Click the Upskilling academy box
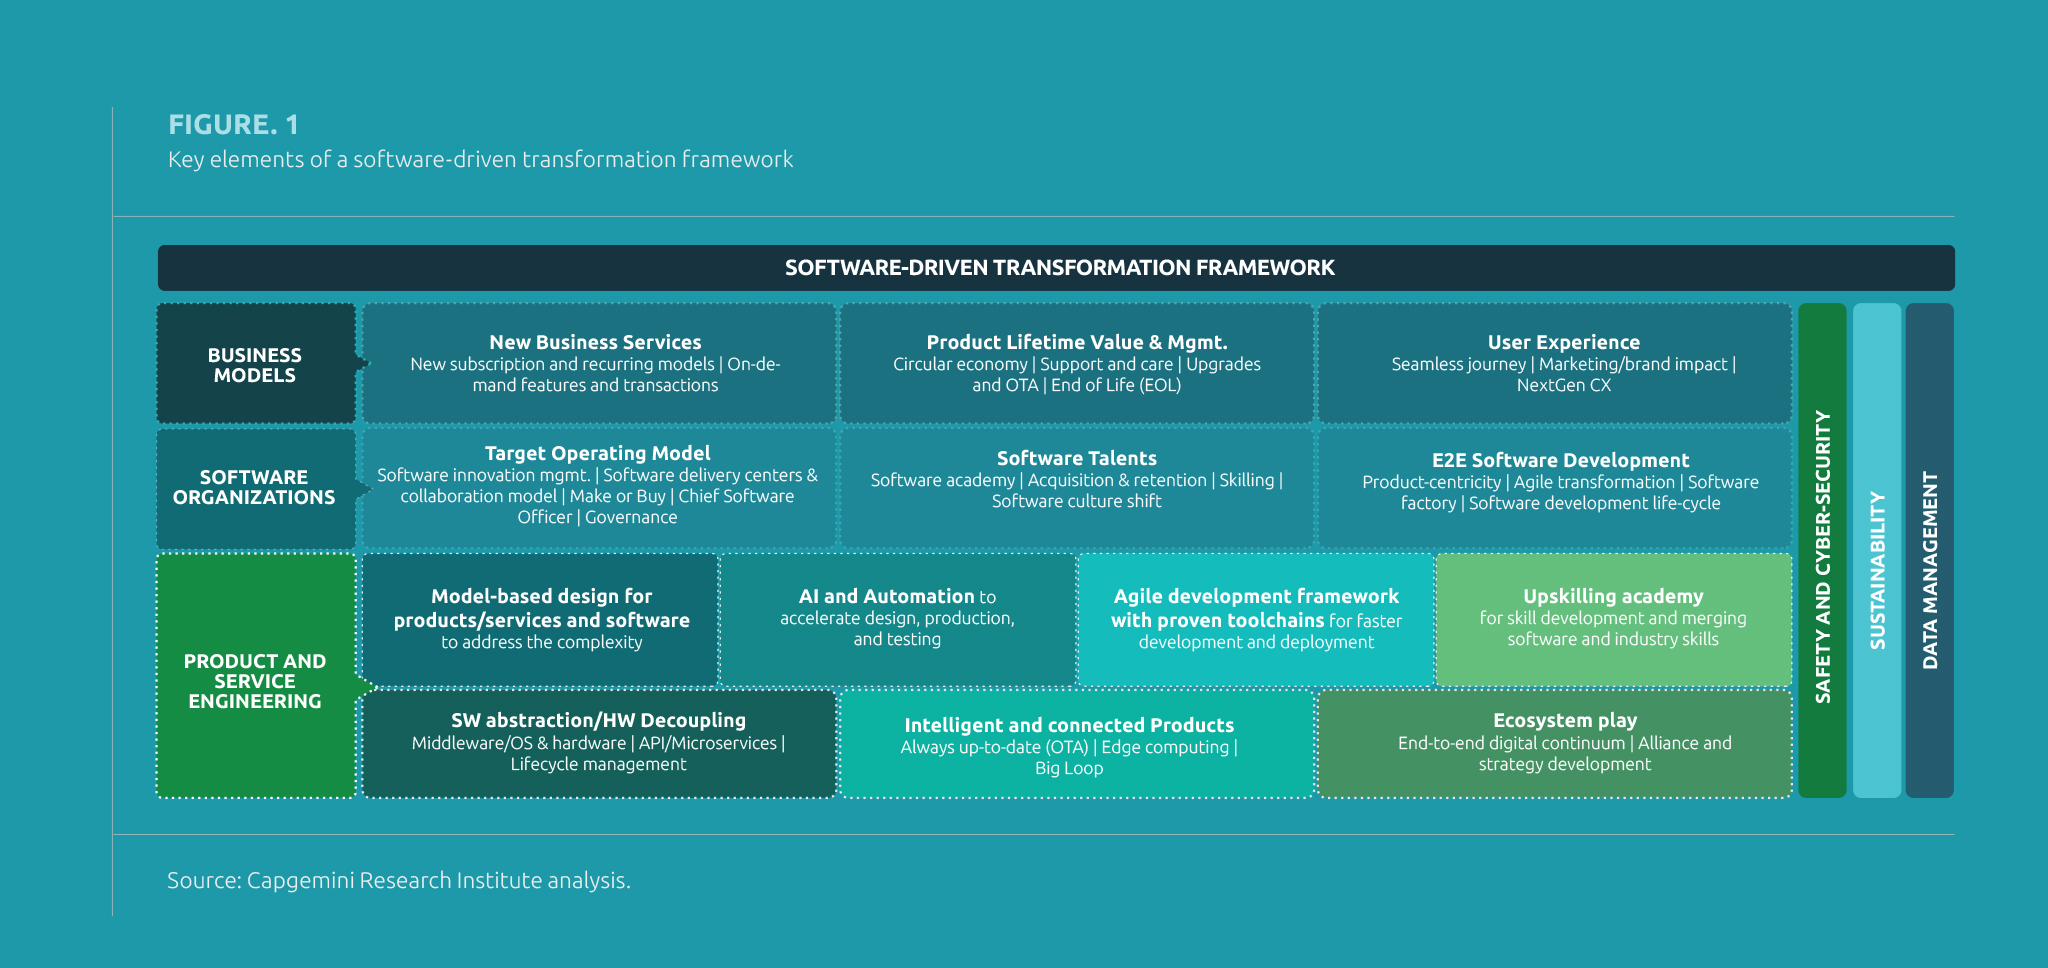 click(x=1613, y=618)
